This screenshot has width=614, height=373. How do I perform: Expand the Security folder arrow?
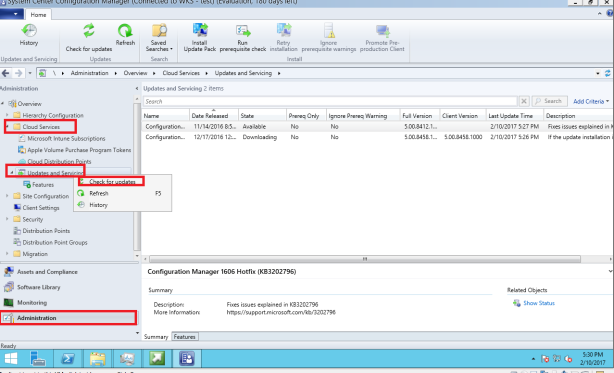click(x=7, y=219)
